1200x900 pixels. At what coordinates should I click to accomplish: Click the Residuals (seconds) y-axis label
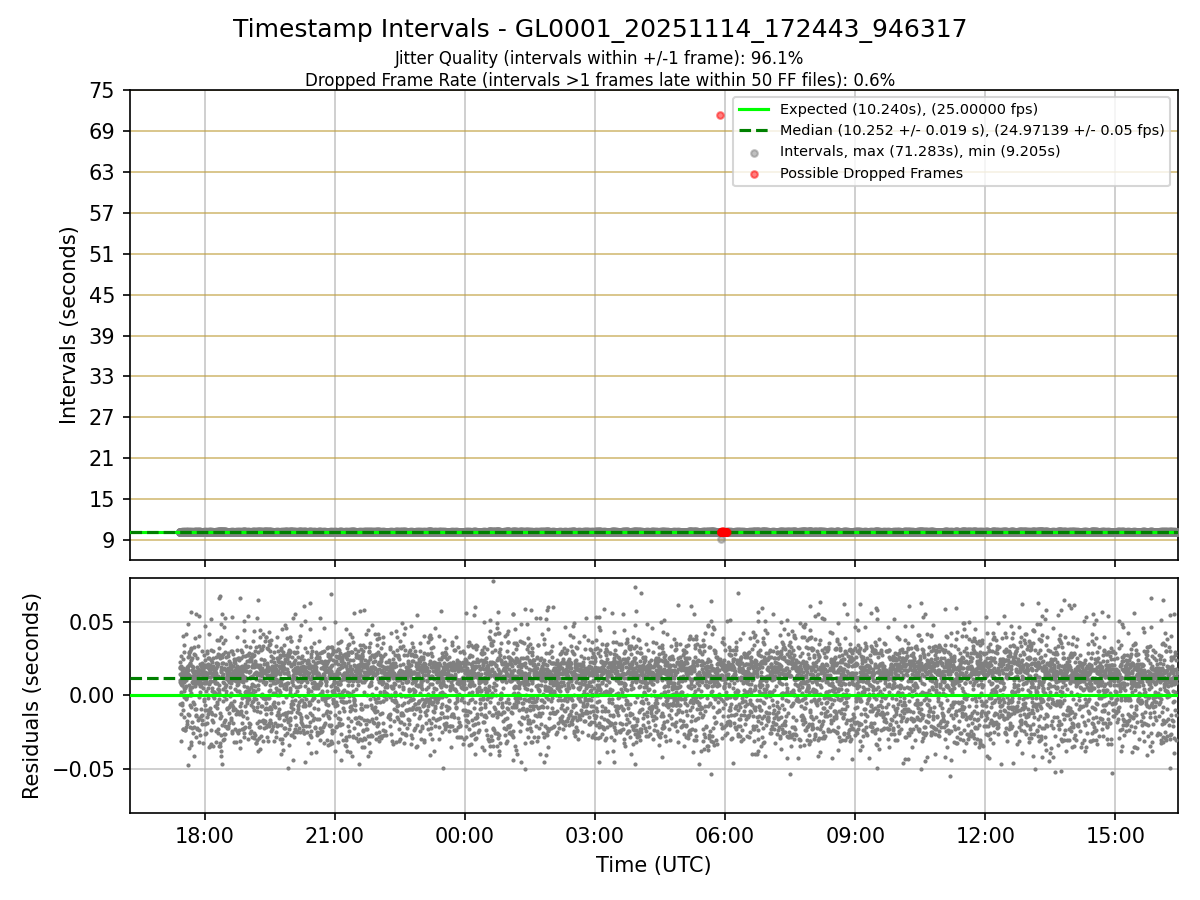[32, 696]
